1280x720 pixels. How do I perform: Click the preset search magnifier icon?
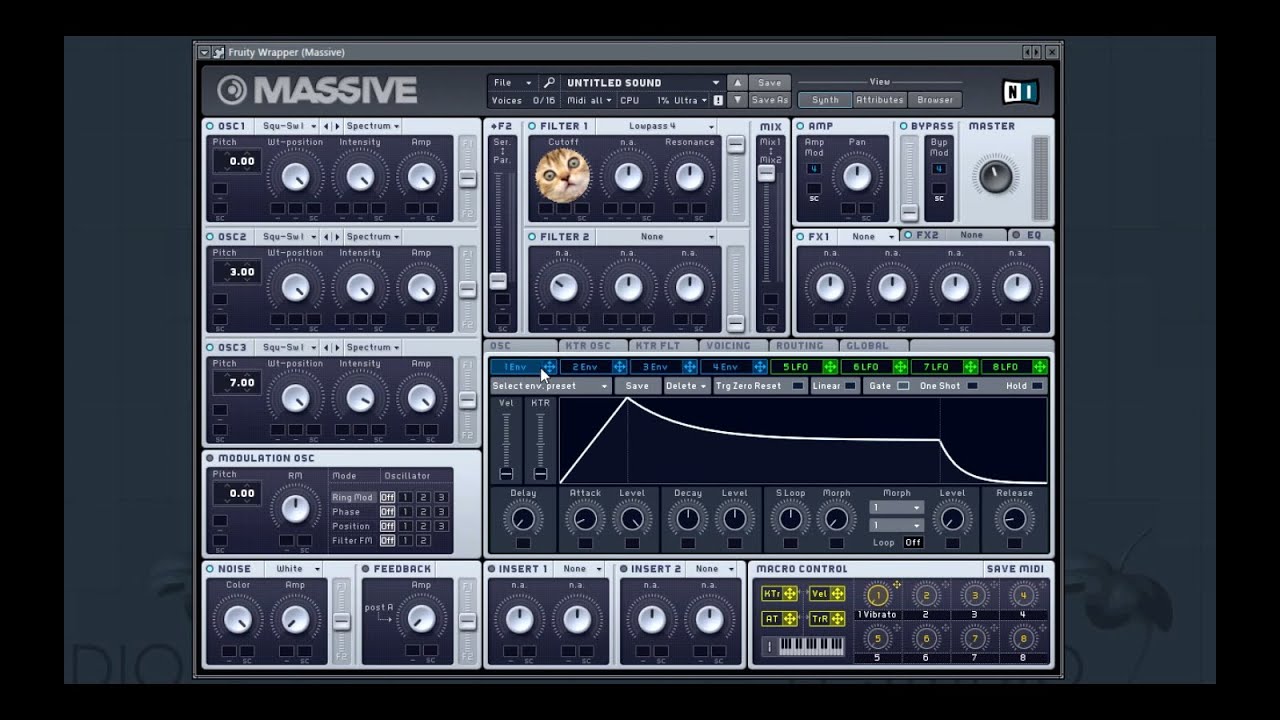tap(550, 83)
